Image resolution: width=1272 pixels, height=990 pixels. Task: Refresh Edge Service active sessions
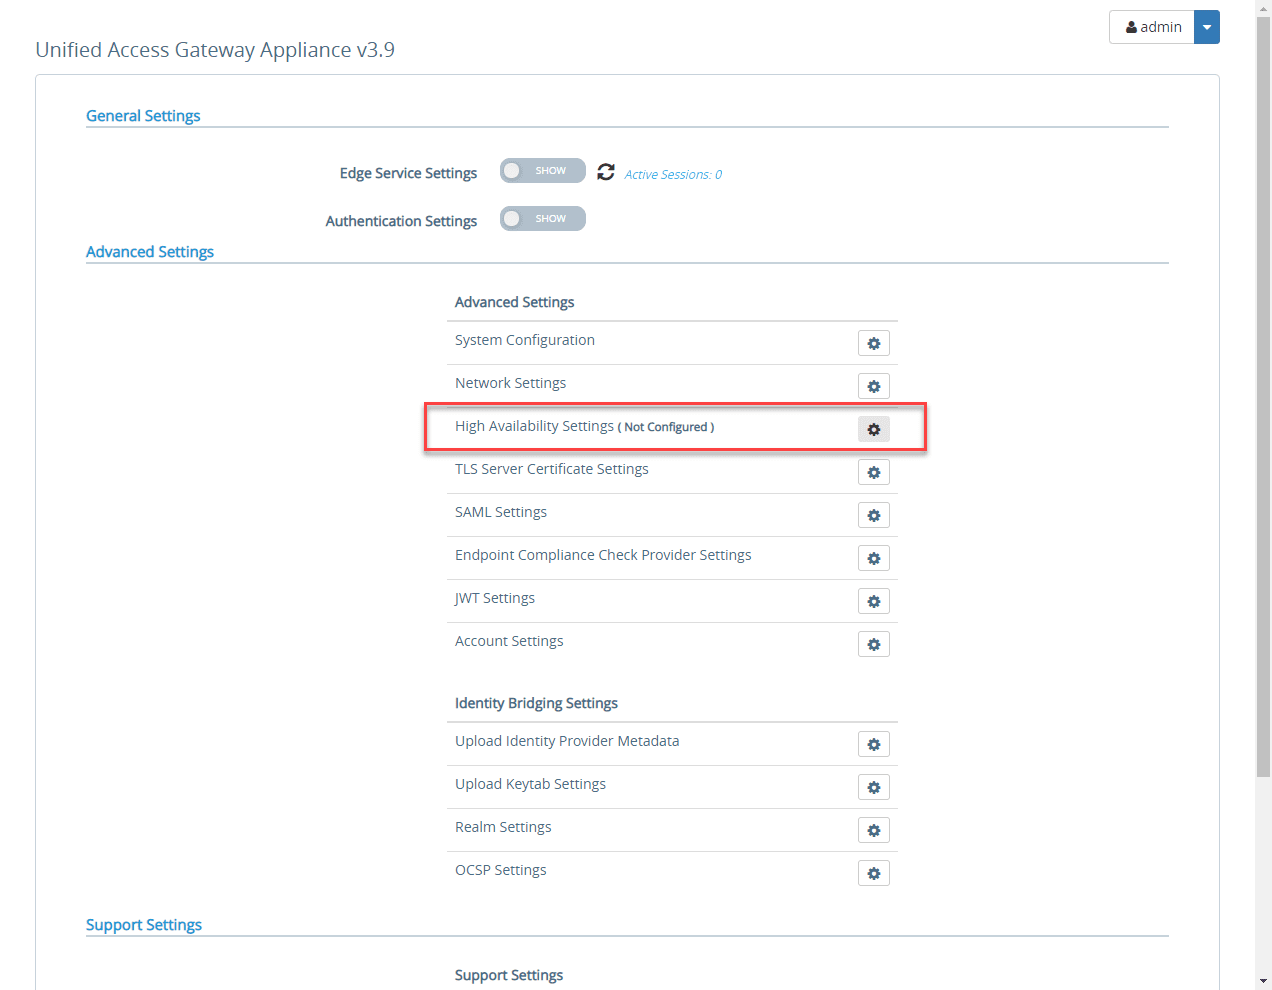[606, 172]
